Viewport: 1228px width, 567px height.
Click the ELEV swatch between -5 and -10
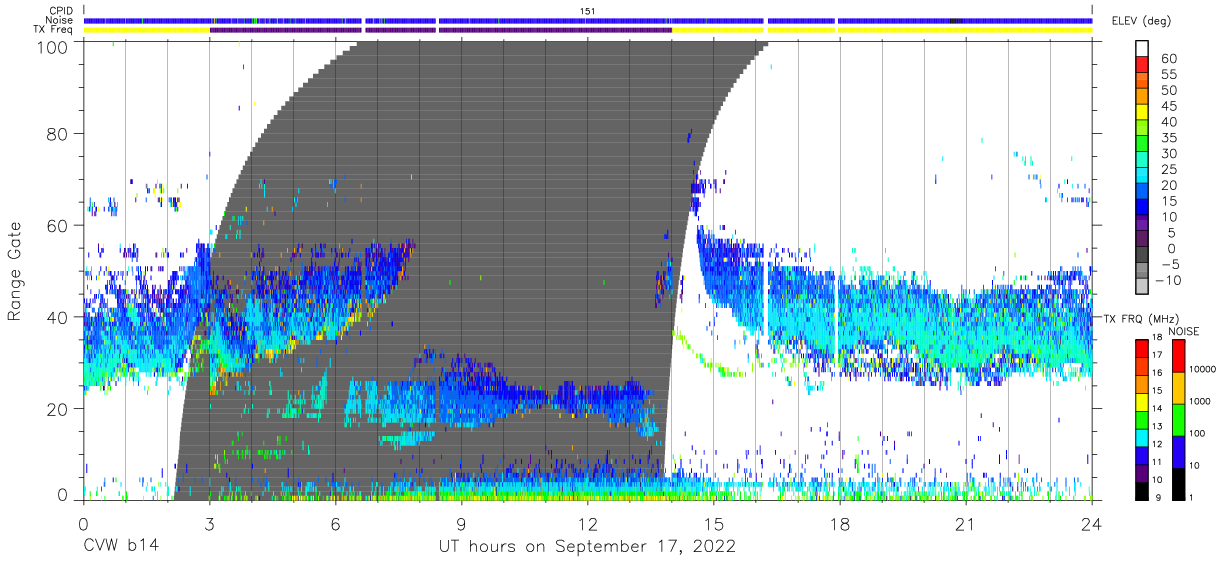pyautogui.click(x=1141, y=272)
